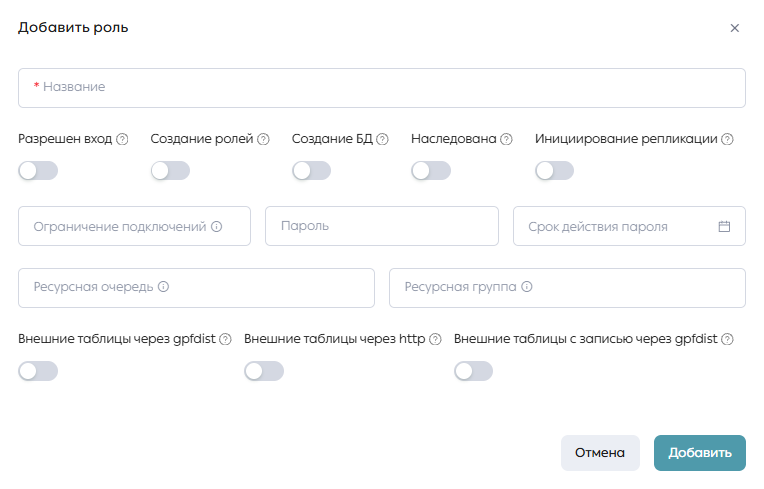This screenshot has height=489, width=764.
Task: Open calendar icon in Срок действия пароля
Action: (724, 226)
